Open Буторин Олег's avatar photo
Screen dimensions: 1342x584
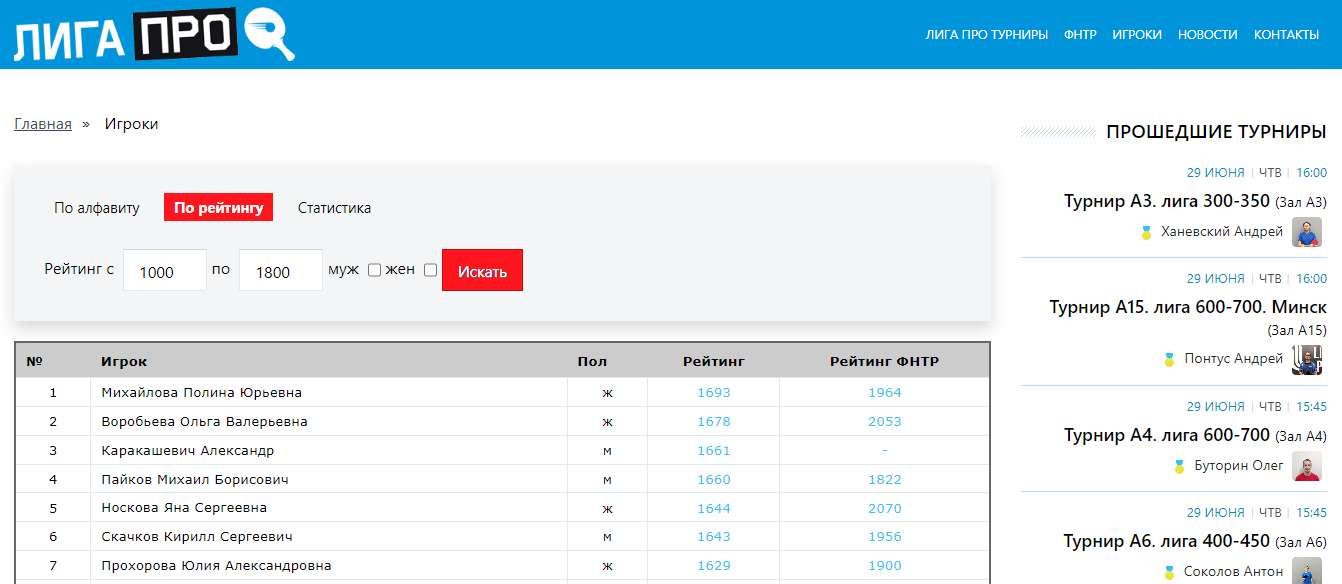click(x=1307, y=466)
